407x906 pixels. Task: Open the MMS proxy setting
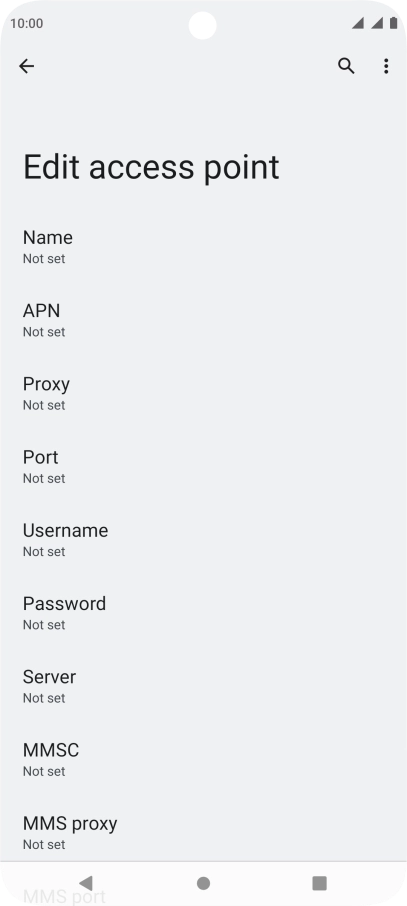[204, 834]
